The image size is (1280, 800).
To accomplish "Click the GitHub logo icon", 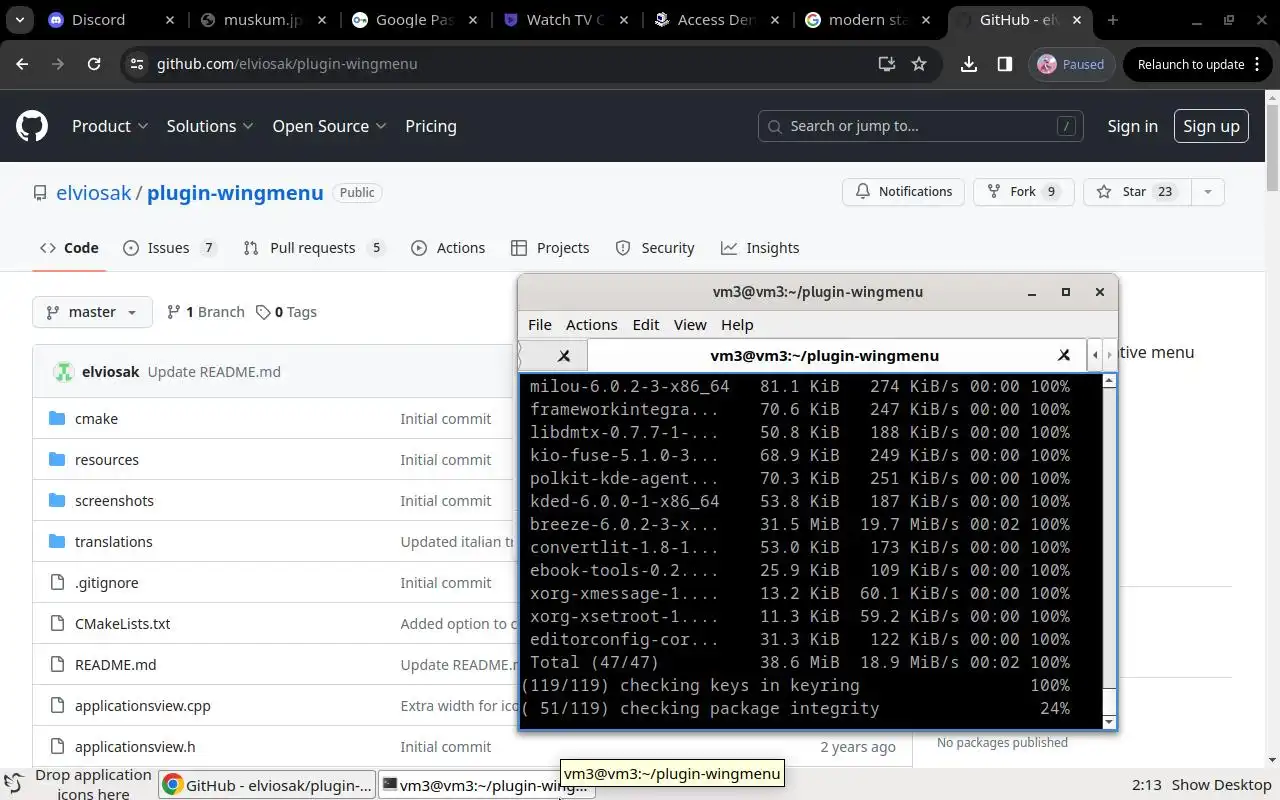I will click(32, 126).
